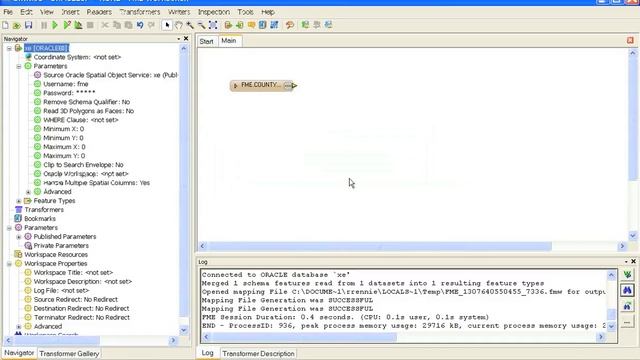Collapse the Workspace Properties node

[9, 264]
